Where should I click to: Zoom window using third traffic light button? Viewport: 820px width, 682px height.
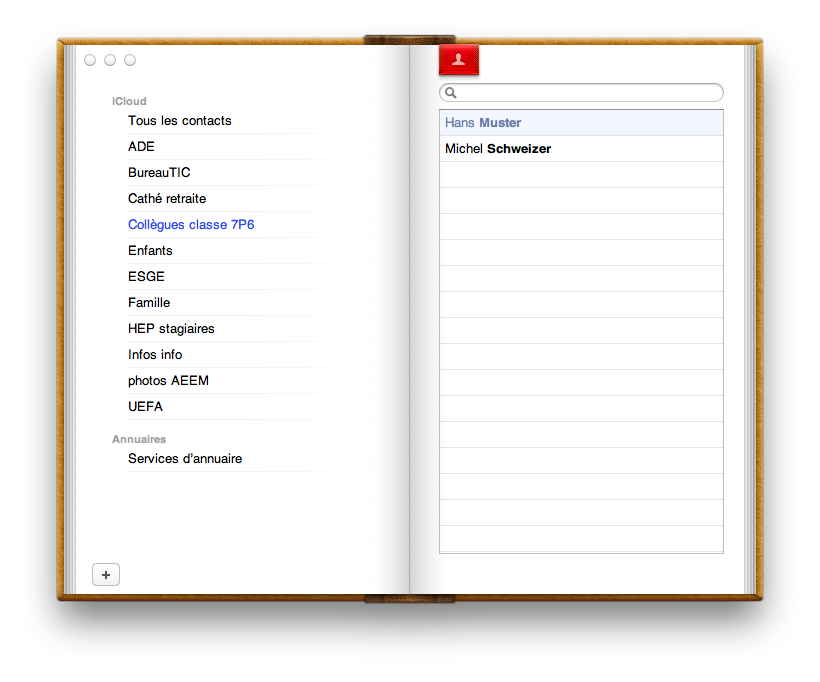(x=130, y=60)
